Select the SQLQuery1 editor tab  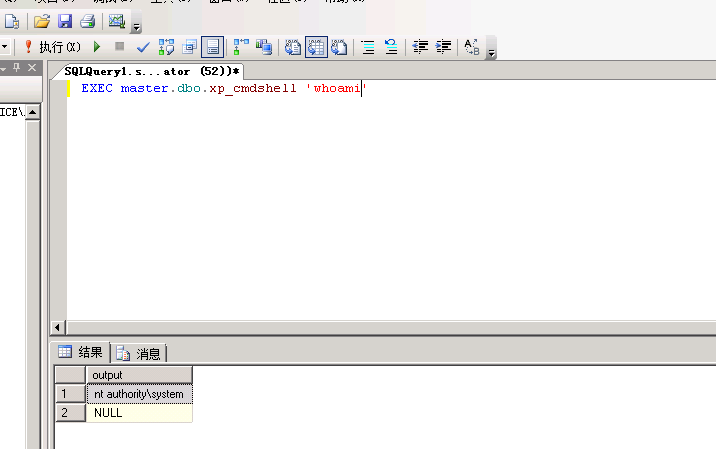click(152, 71)
